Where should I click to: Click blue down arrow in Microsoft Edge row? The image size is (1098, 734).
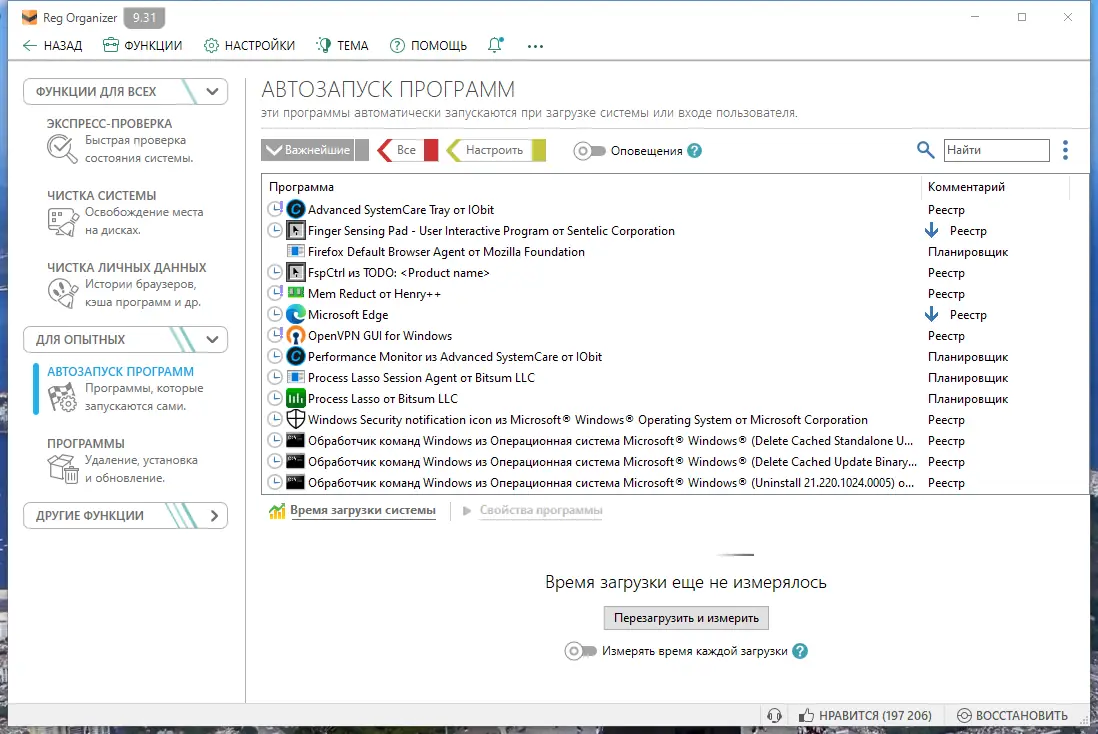pyautogui.click(x=931, y=314)
